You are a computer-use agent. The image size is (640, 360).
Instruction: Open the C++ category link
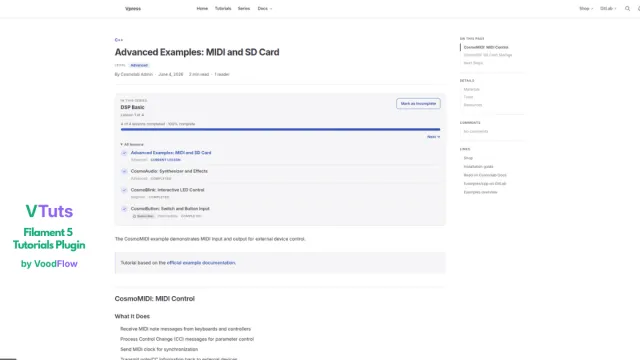click(x=119, y=40)
